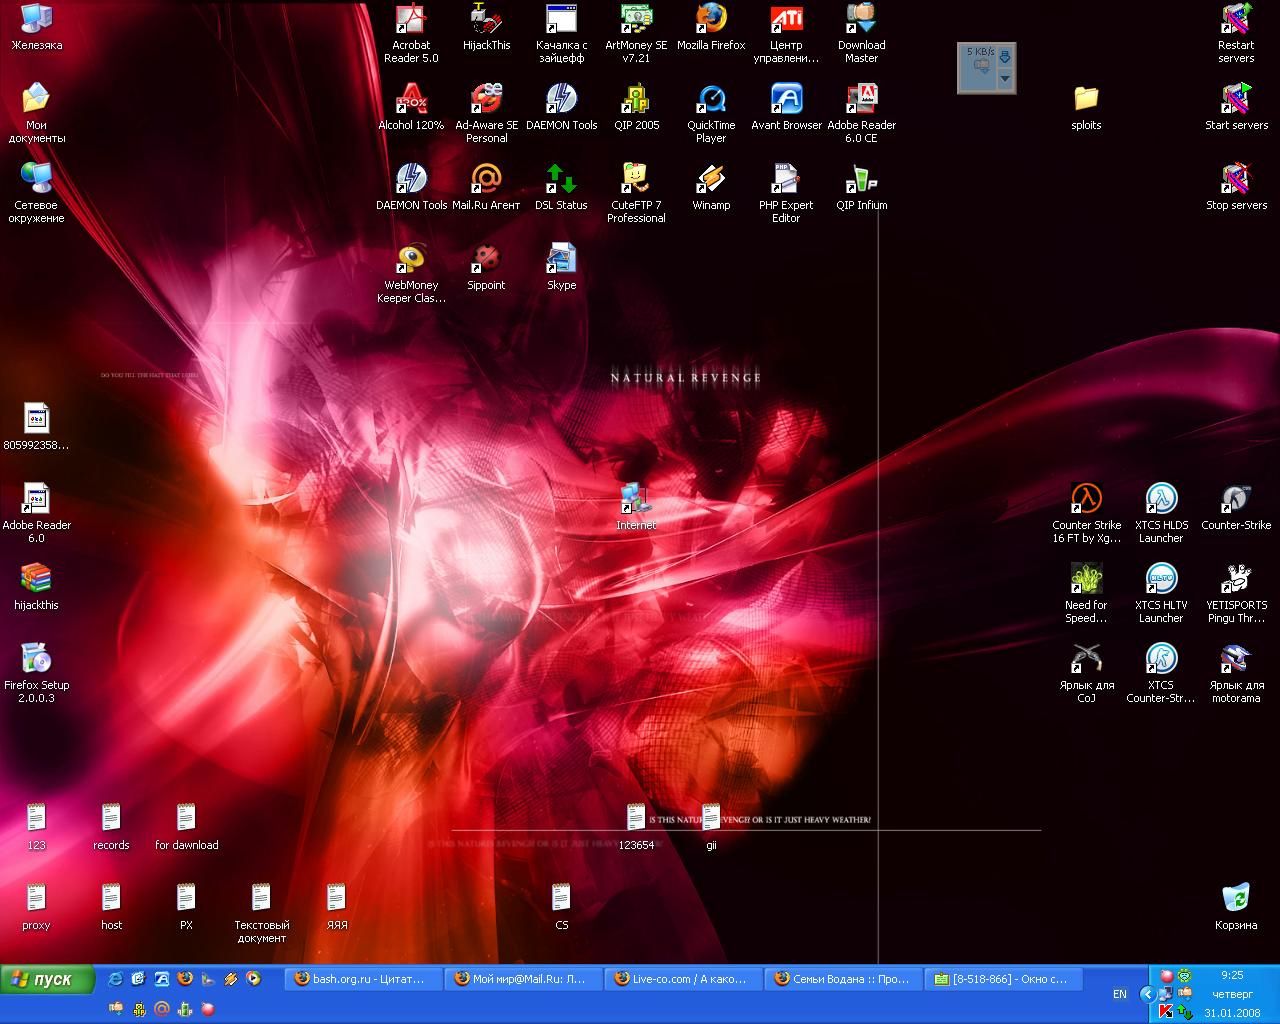This screenshot has width=1280, height=1024.
Task: Open the sploits folder
Action: (1086, 100)
